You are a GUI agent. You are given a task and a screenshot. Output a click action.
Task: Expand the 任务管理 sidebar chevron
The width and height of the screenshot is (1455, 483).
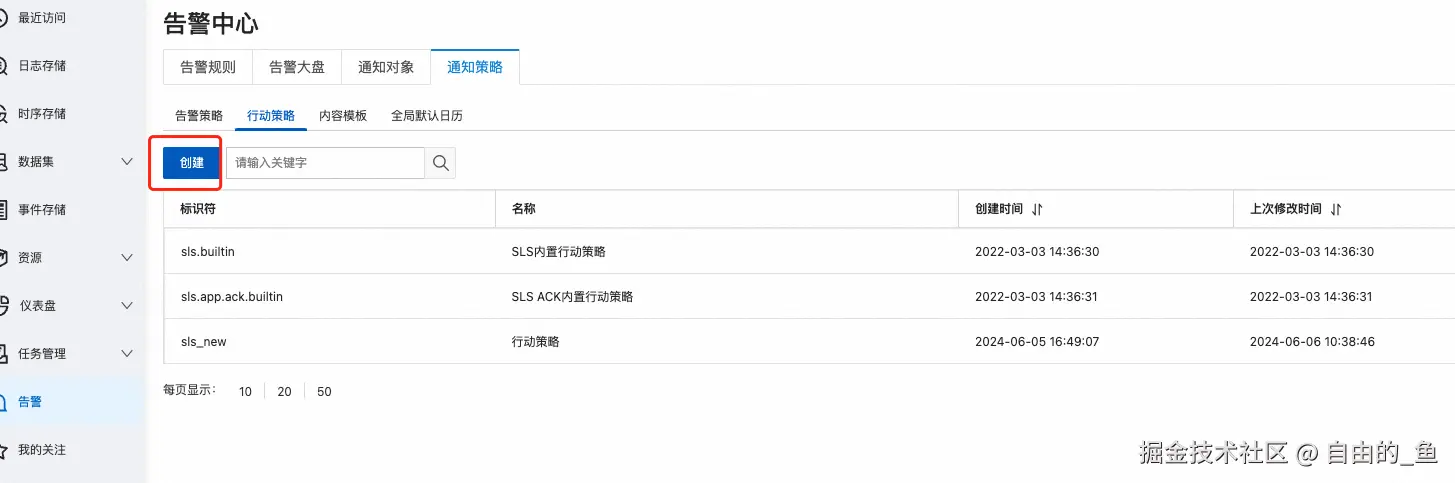coord(127,354)
